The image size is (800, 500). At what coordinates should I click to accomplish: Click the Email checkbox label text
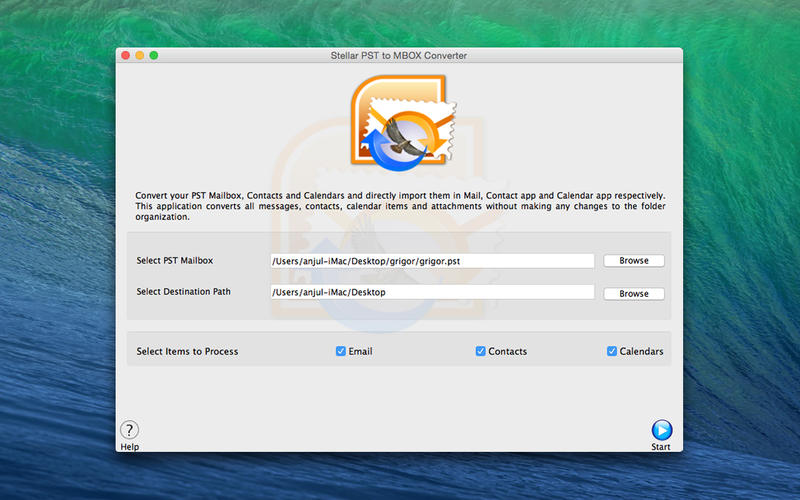tap(360, 352)
